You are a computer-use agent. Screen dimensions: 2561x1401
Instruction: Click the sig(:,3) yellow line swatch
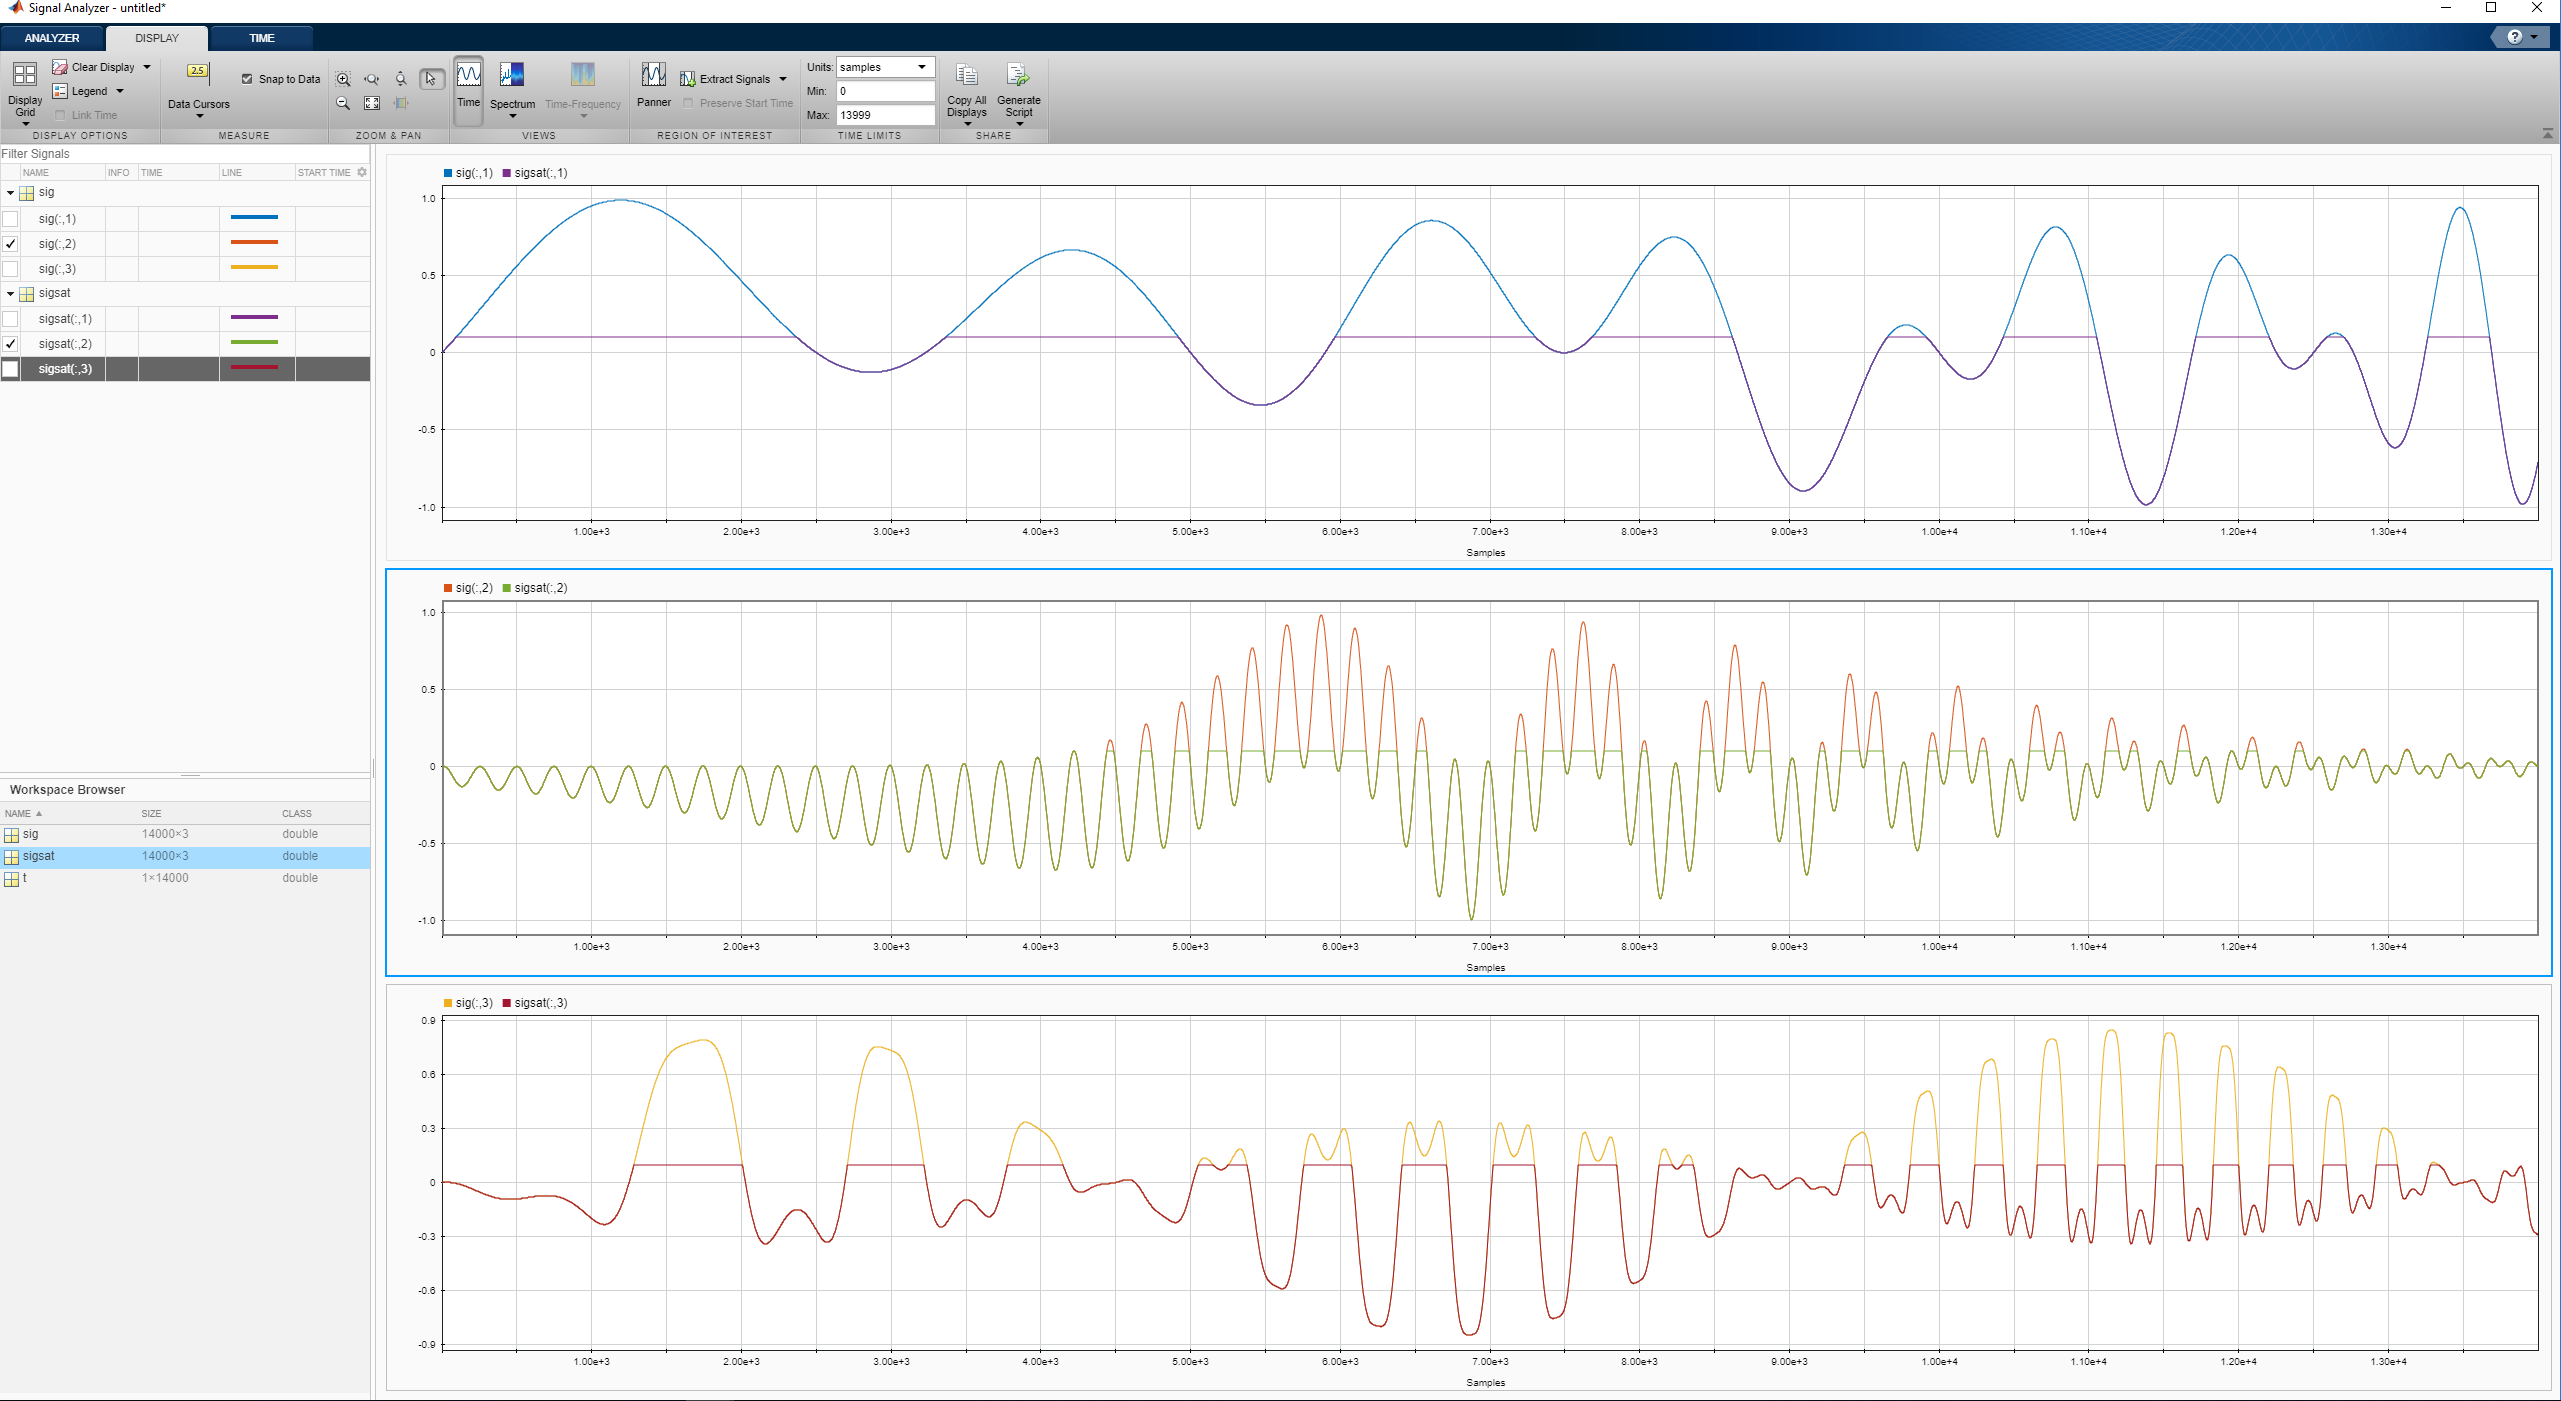tap(254, 268)
